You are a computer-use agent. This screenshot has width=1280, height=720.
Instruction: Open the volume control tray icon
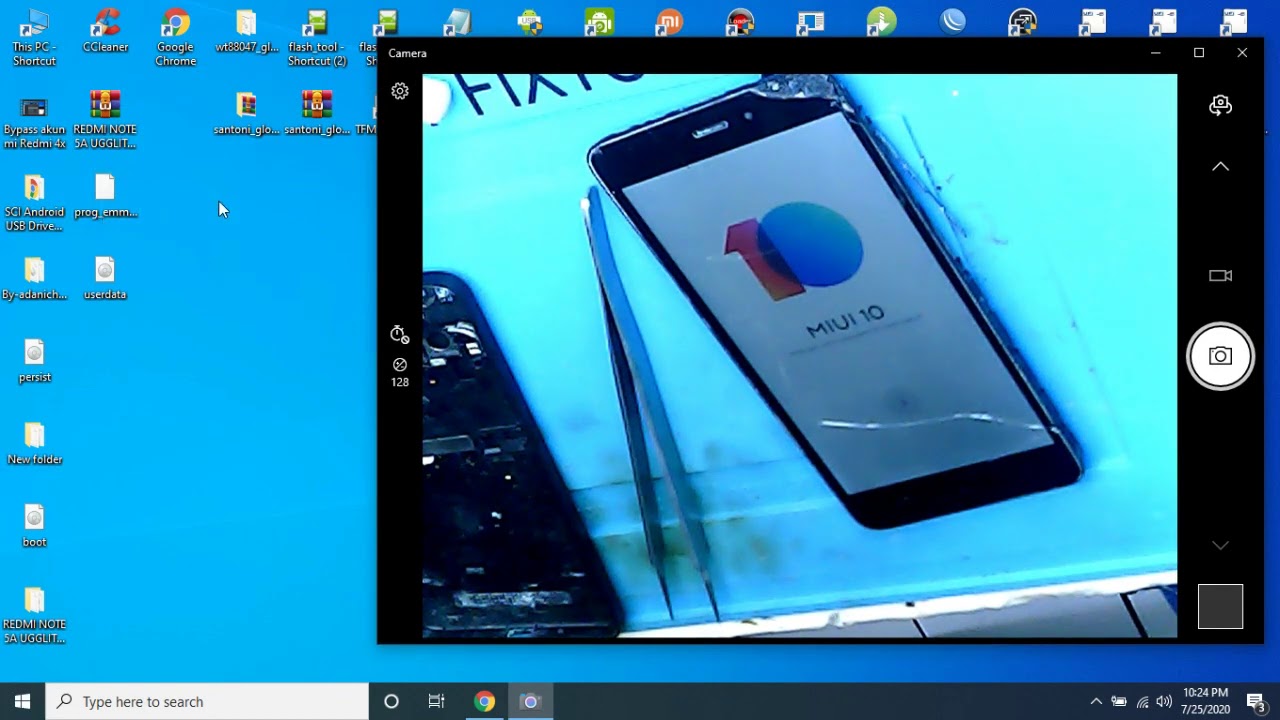coord(1164,701)
